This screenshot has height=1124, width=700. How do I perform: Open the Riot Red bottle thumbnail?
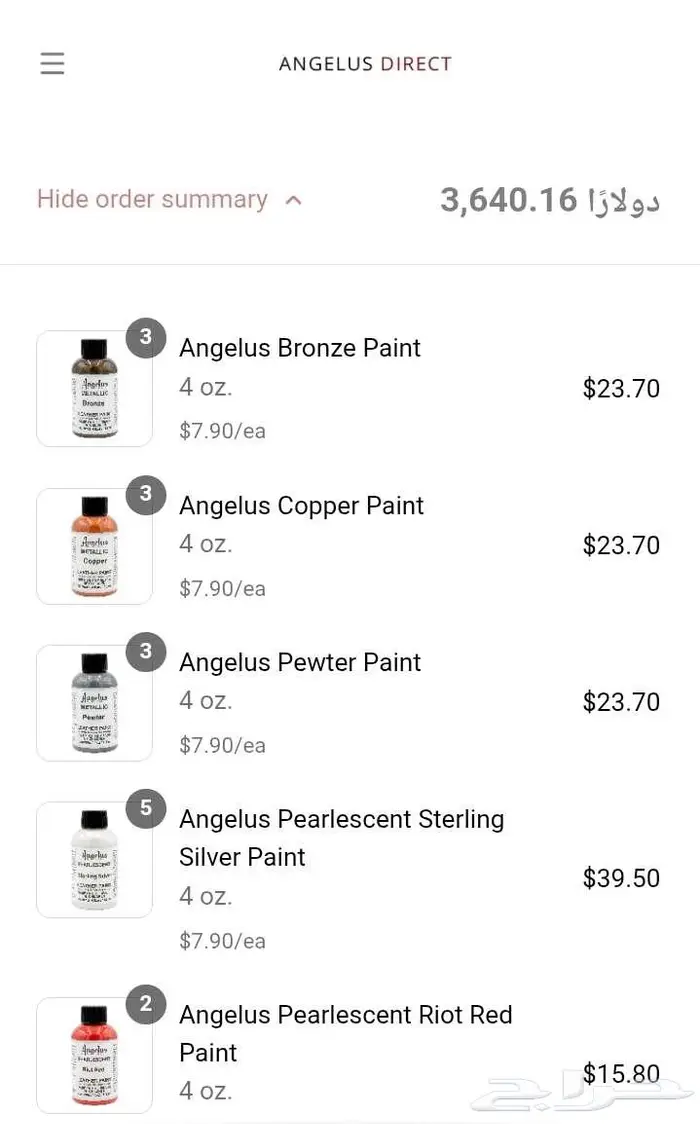[x=94, y=1056]
